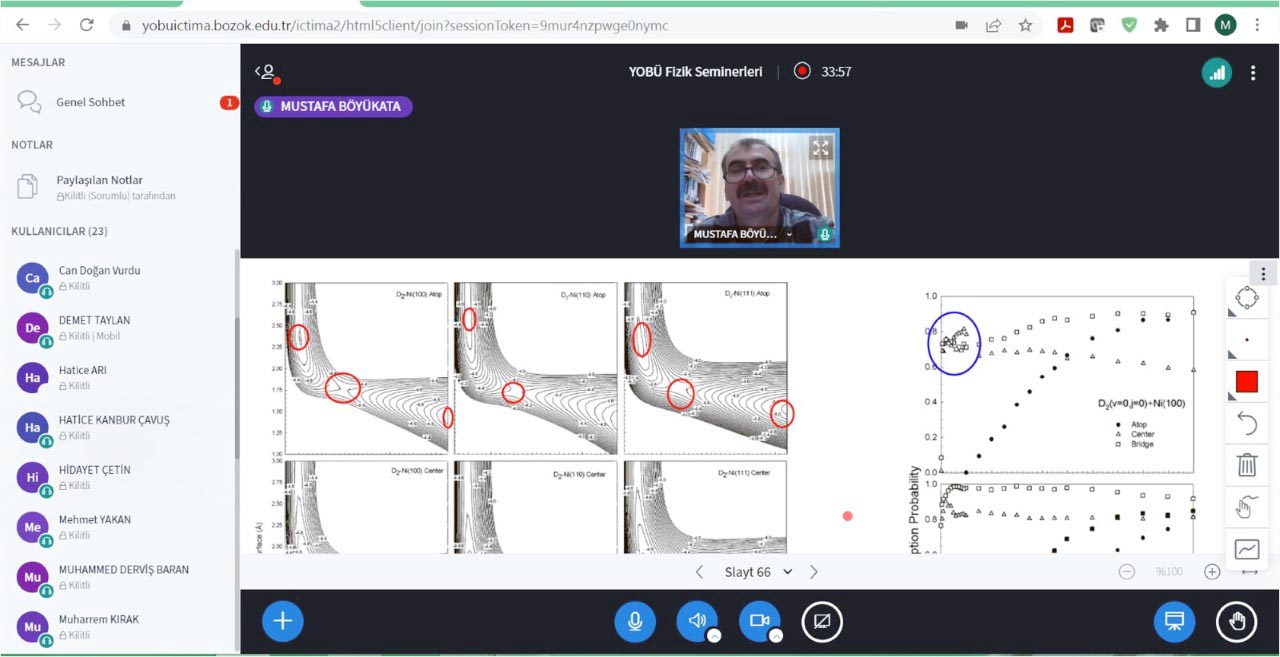This screenshot has width=1280, height=657.
Task: Toggle webcam sharing button
Action: [x=758, y=622]
